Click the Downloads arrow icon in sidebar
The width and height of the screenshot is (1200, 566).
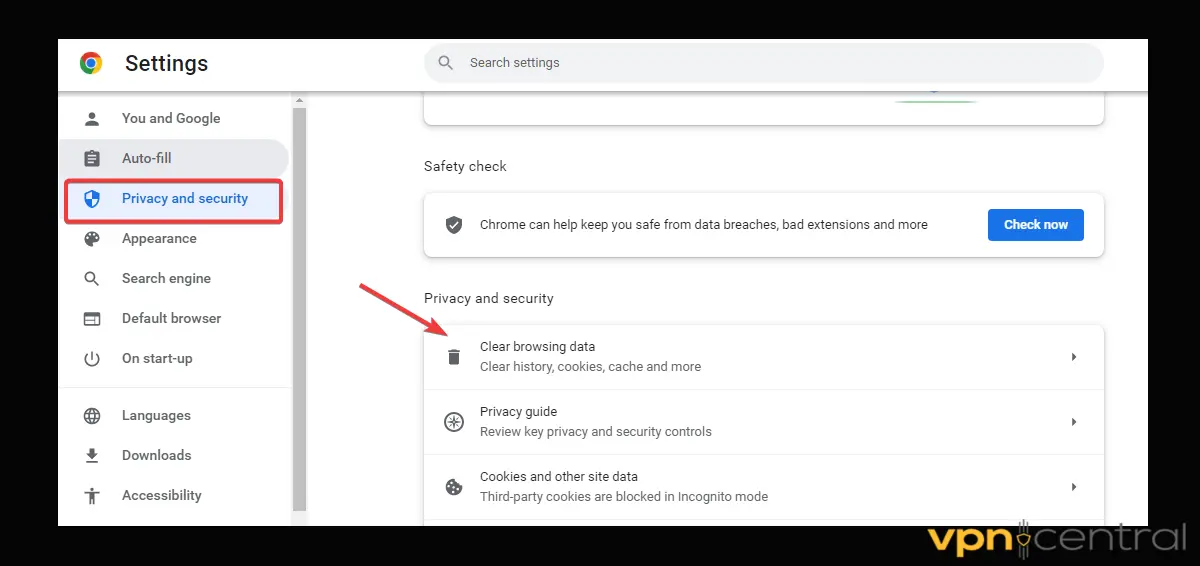tap(92, 455)
